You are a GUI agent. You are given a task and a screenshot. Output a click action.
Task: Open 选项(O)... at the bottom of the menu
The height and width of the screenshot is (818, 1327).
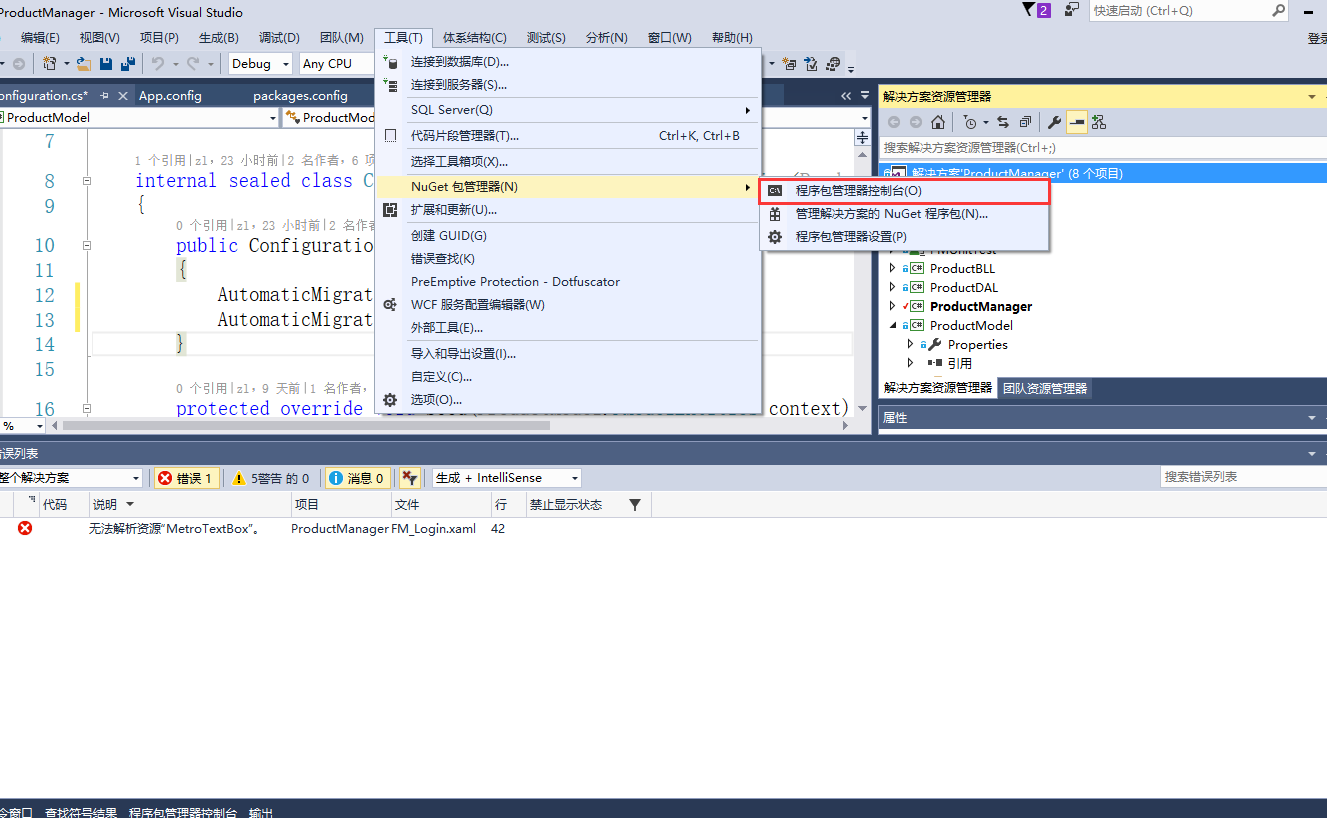568,400
